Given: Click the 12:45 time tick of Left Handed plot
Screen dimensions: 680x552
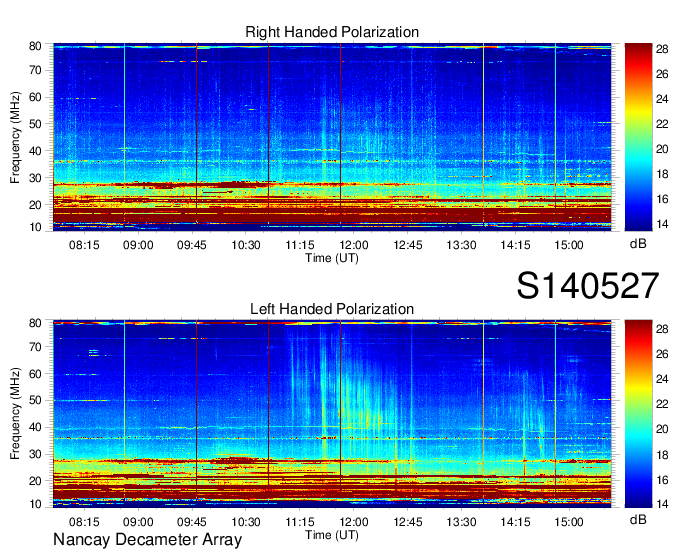Looking at the screenshot, I should click(408, 522).
